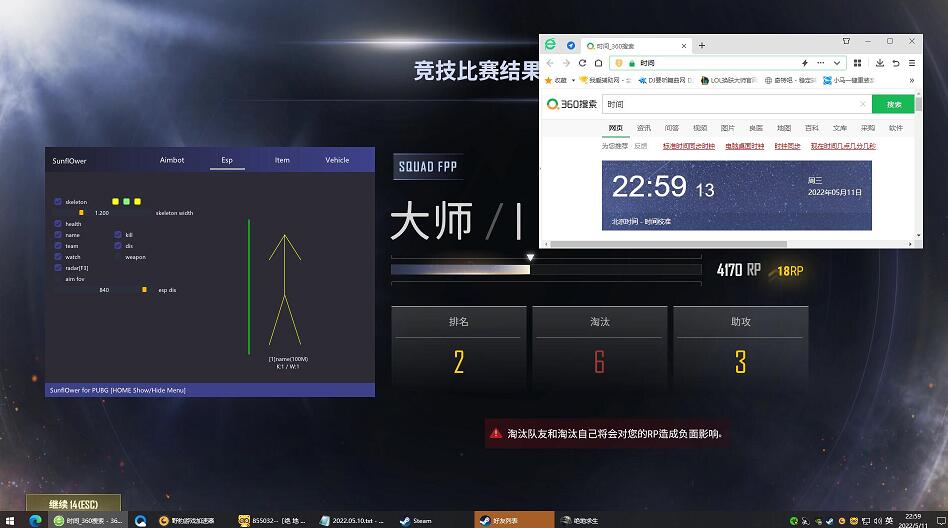
Task: Click the 收藏 star favorites icon
Action: [x=549, y=80]
